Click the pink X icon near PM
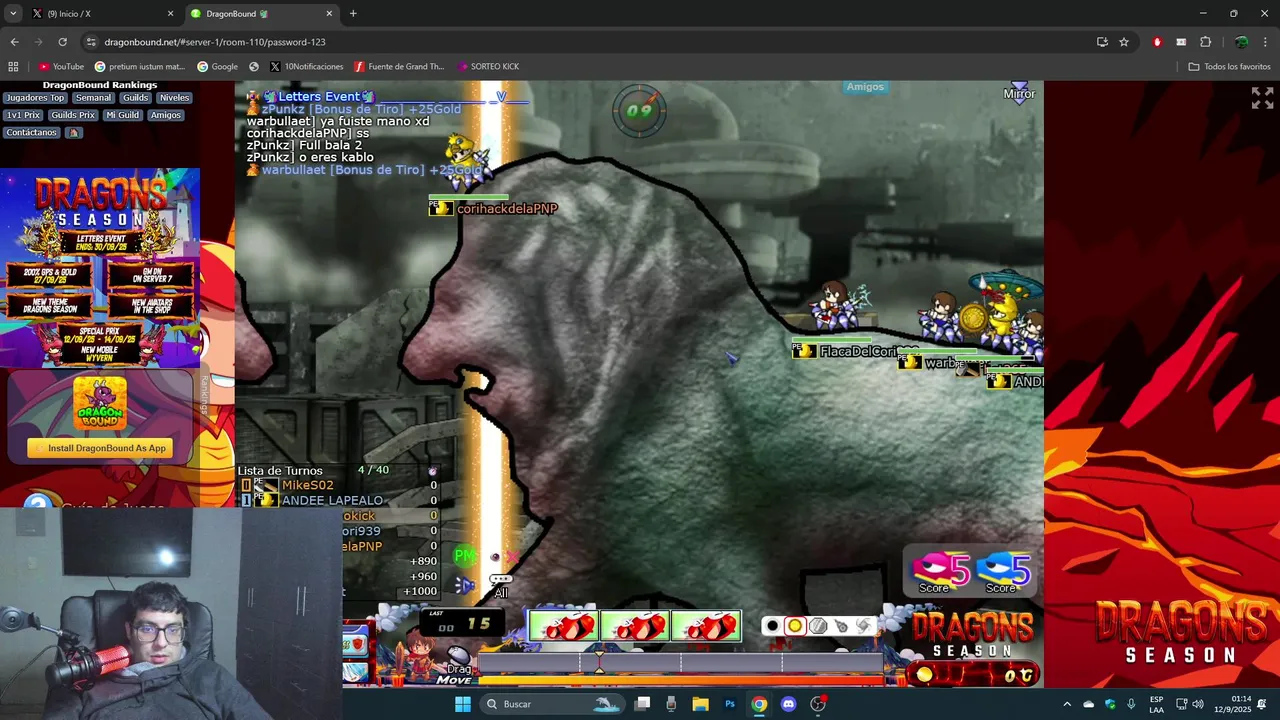 point(513,557)
